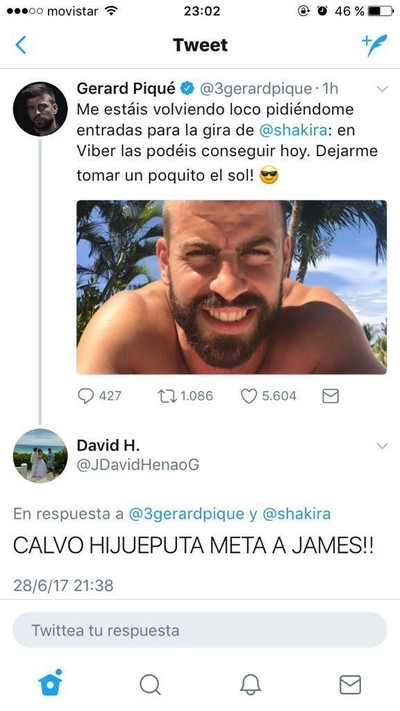Screen dimensions: 400x711
Task: Open Gerard Piqué's display name
Action: coord(126,88)
